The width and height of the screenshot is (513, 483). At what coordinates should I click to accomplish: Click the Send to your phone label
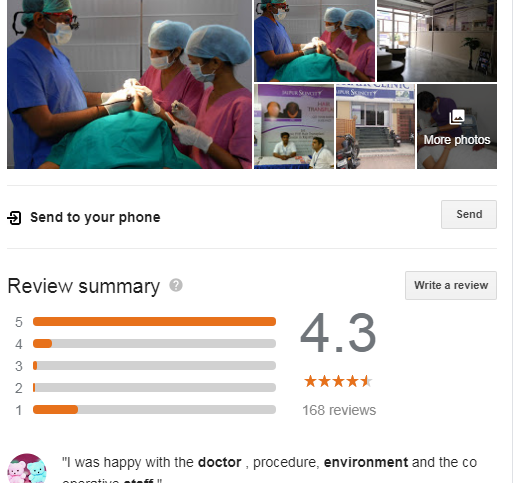click(x=95, y=217)
